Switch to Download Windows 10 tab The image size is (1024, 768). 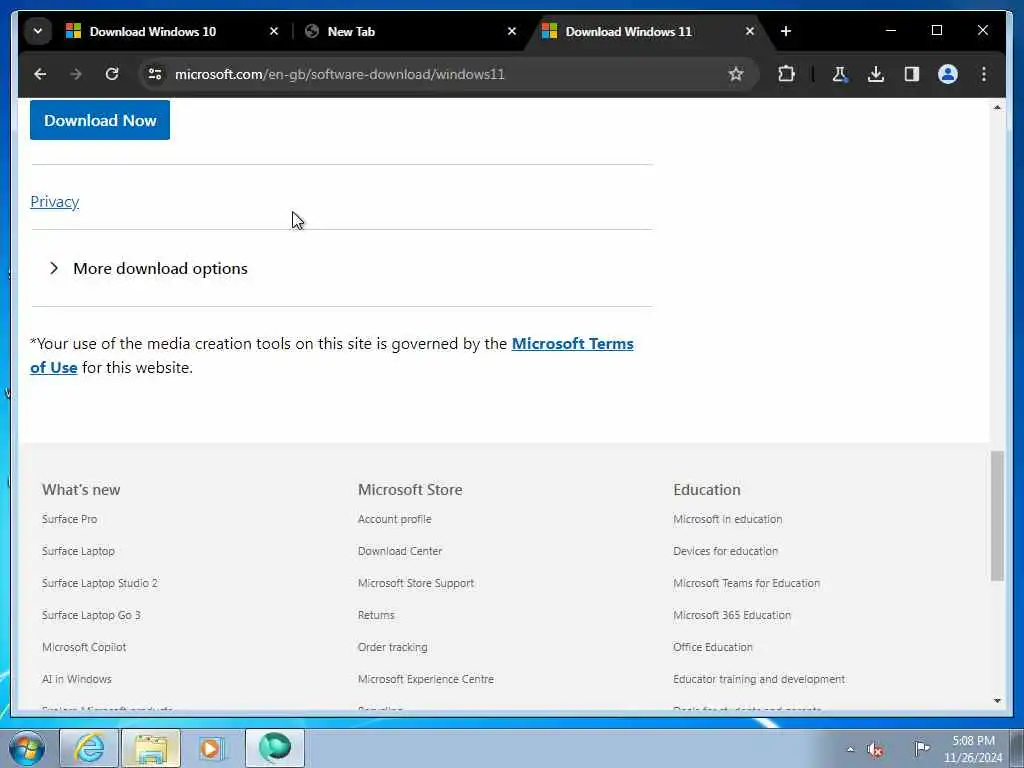[x=152, y=31]
